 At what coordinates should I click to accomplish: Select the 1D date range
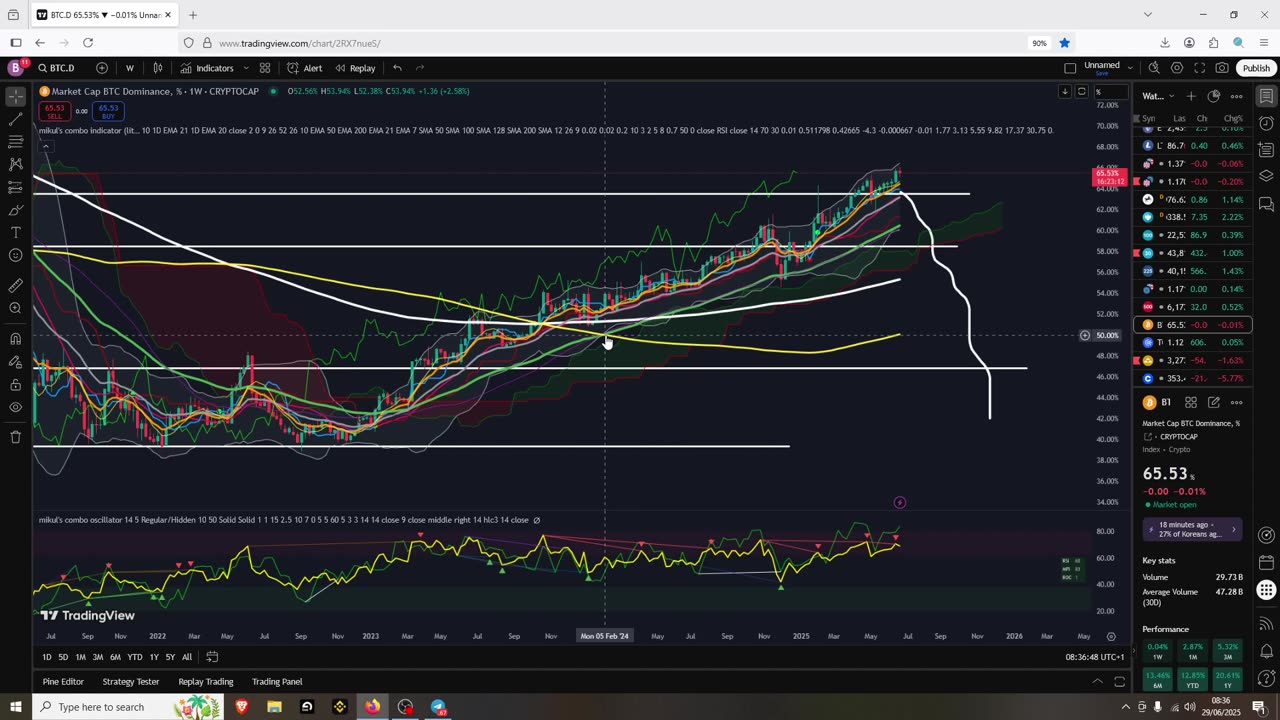coord(47,657)
